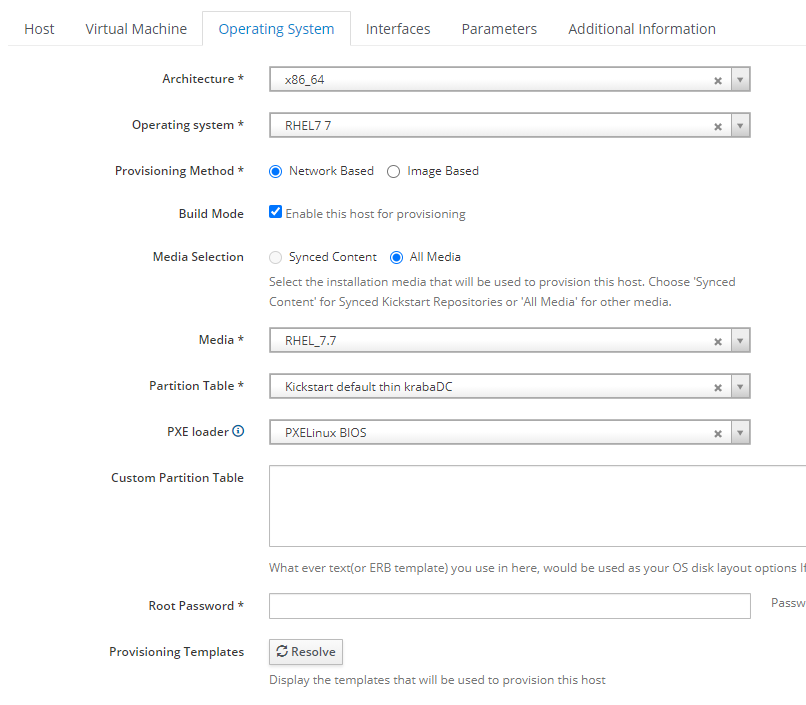Open the PXE loader dropdown arrow
The image size is (806, 705).
740,433
